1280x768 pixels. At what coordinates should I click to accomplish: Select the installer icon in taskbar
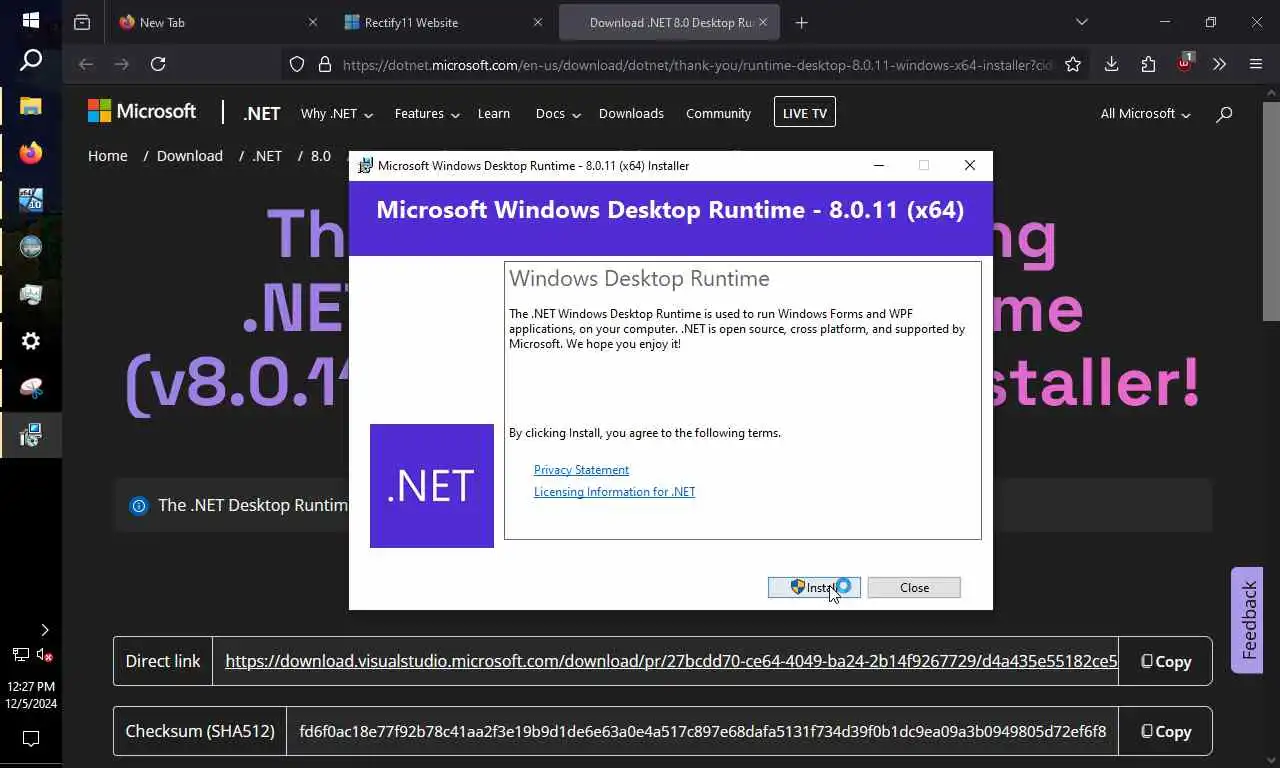tap(31, 435)
